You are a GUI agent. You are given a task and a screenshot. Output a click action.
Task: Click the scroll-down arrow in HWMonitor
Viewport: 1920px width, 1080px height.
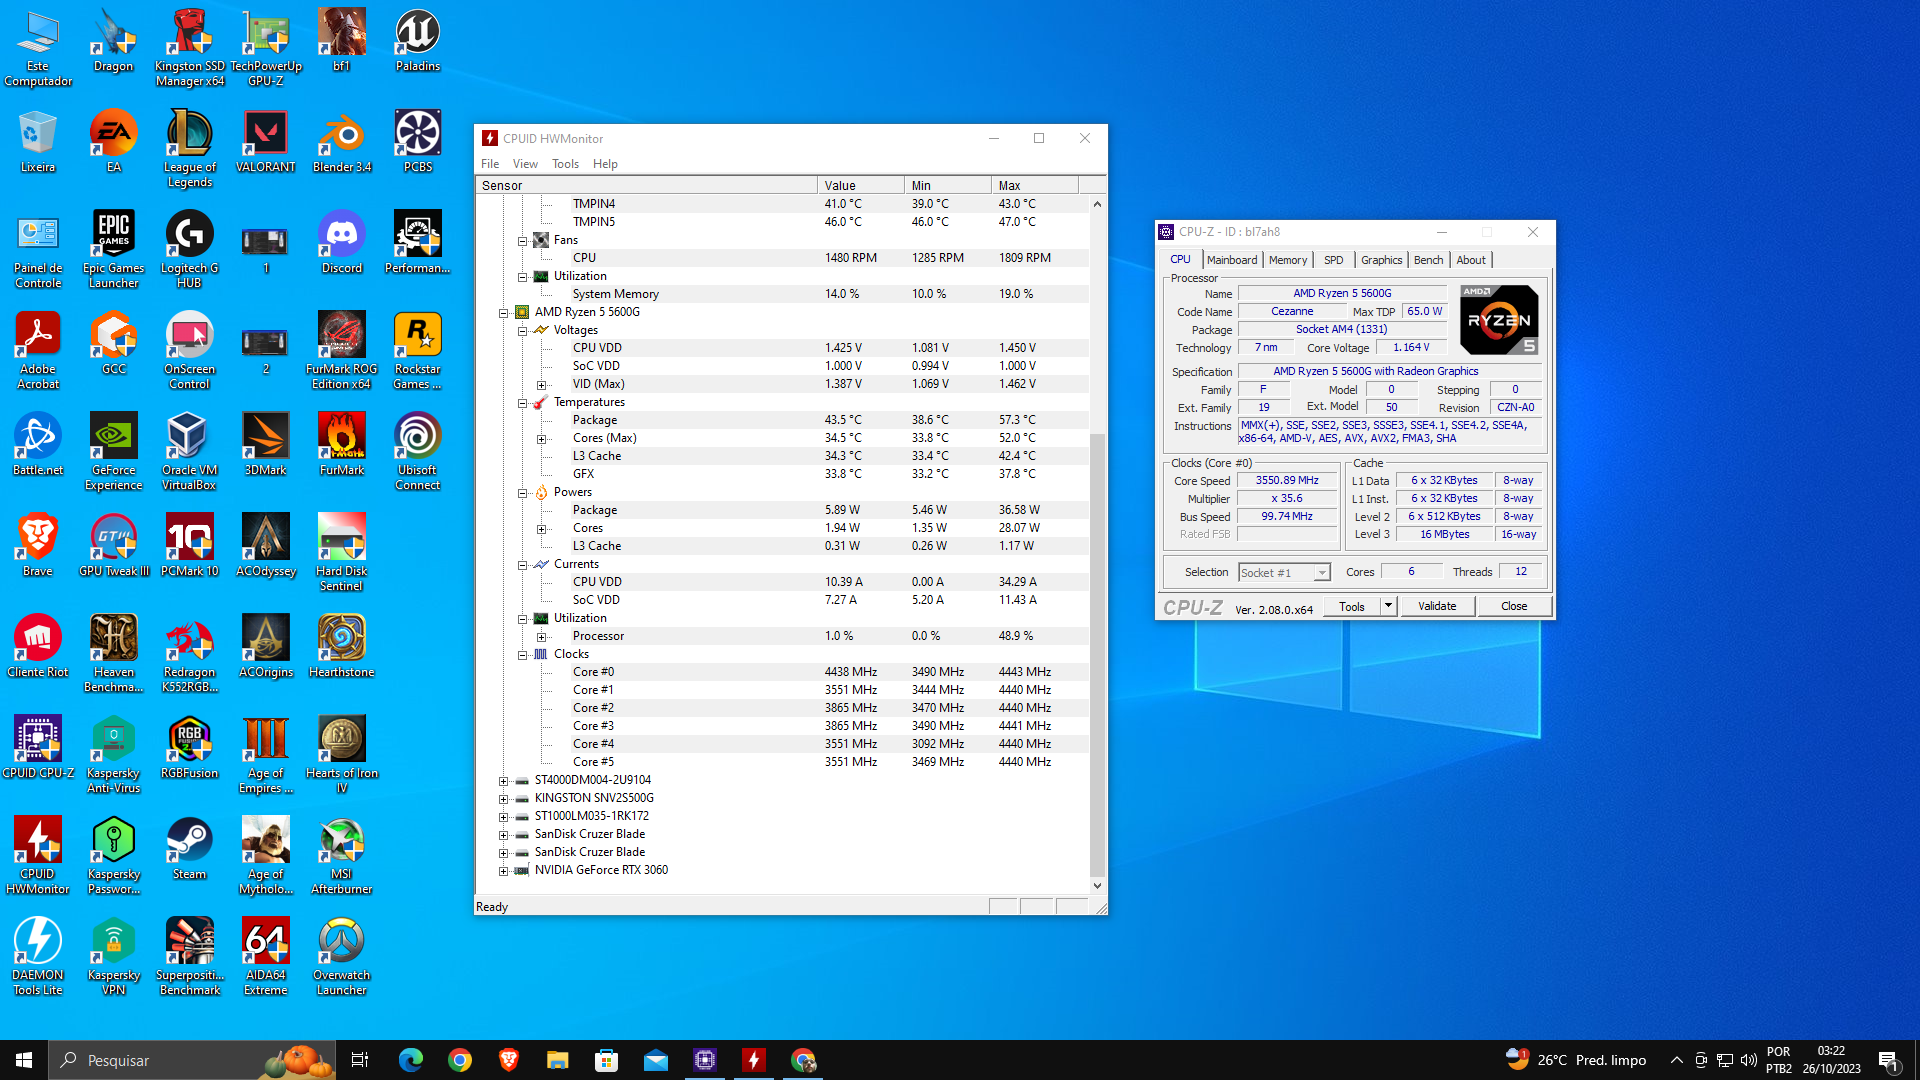point(1097,886)
